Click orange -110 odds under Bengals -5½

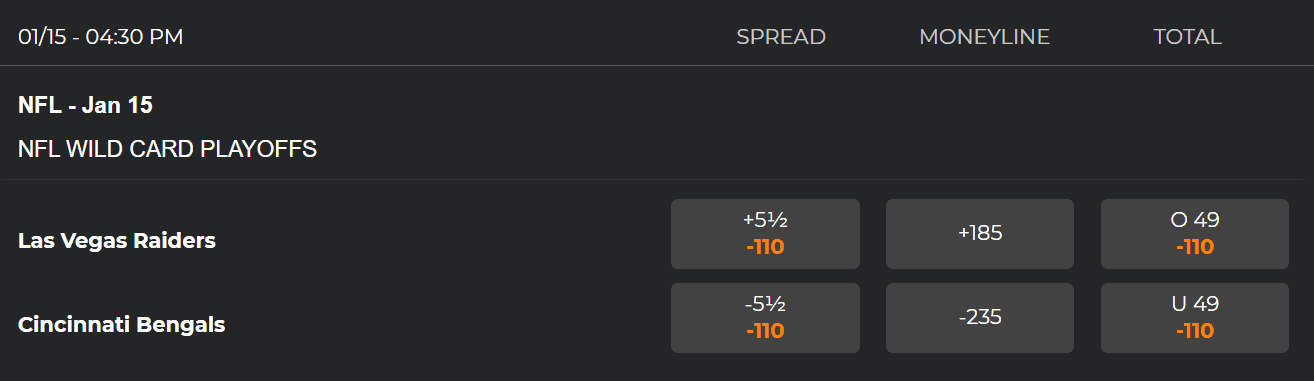[765, 331]
